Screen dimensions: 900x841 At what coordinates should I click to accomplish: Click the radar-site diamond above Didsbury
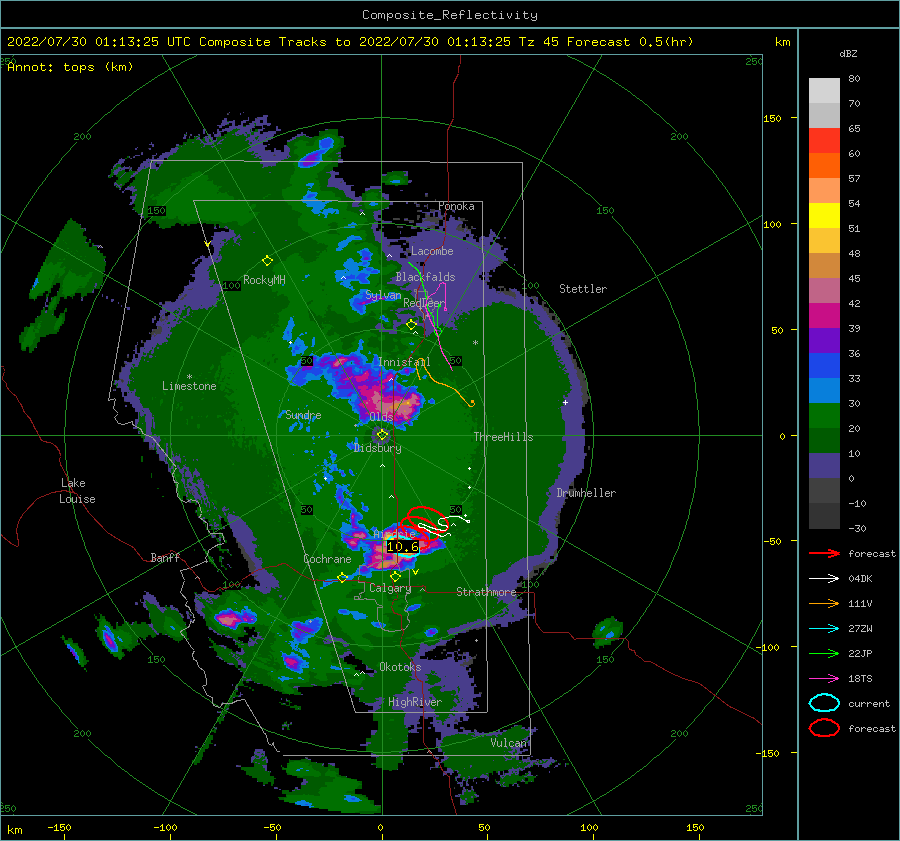(382, 435)
